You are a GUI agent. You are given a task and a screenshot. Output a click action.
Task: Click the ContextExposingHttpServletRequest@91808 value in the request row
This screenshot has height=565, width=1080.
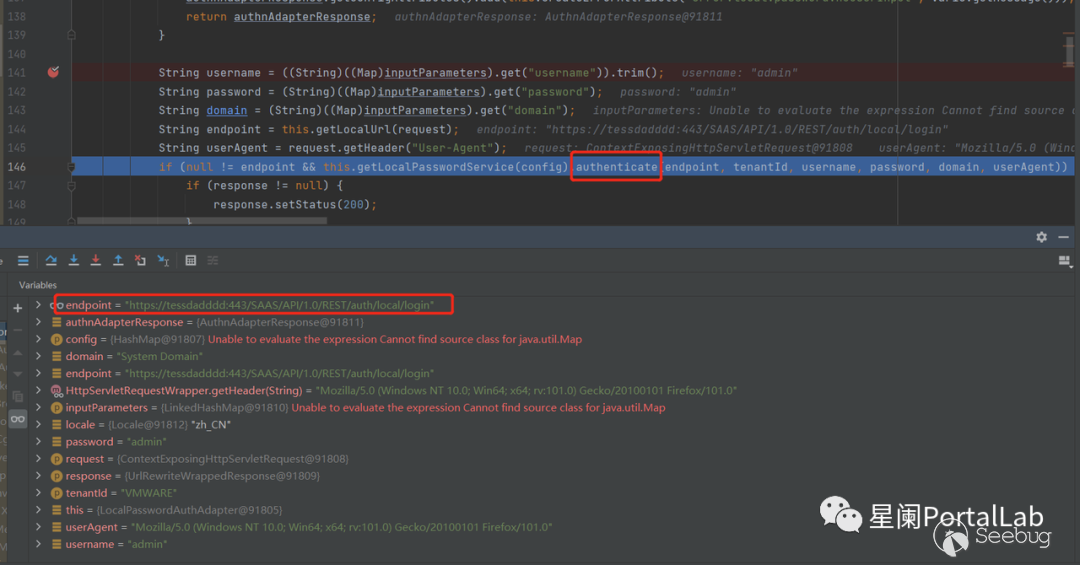tap(233, 459)
